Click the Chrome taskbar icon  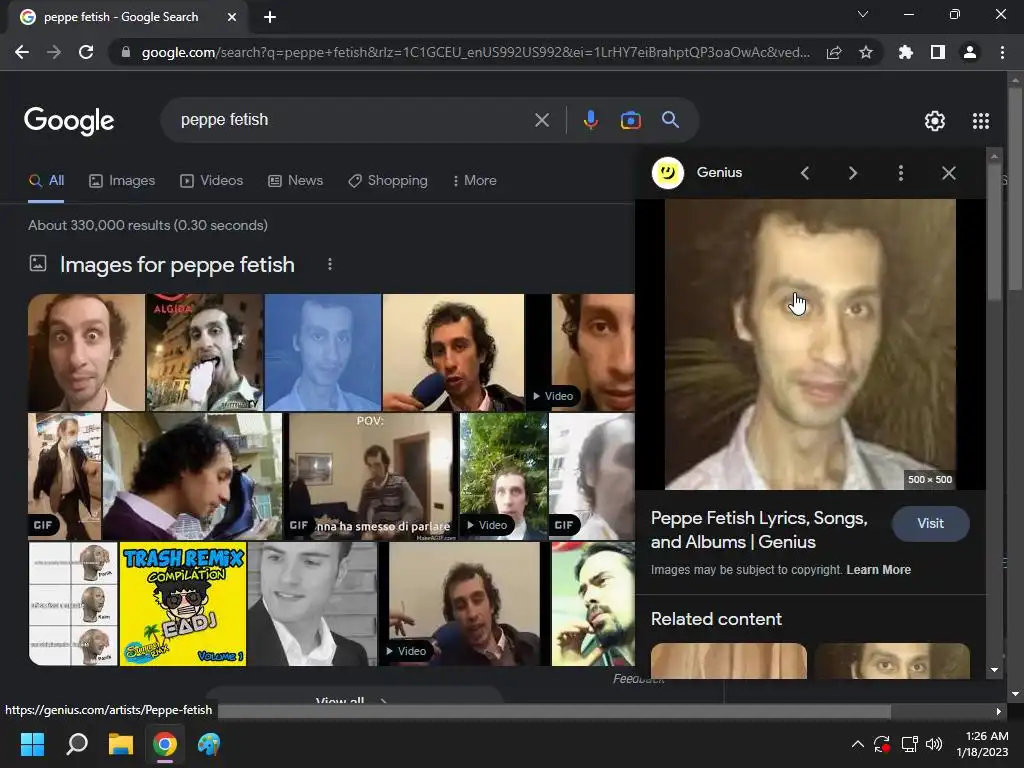(x=165, y=744)
